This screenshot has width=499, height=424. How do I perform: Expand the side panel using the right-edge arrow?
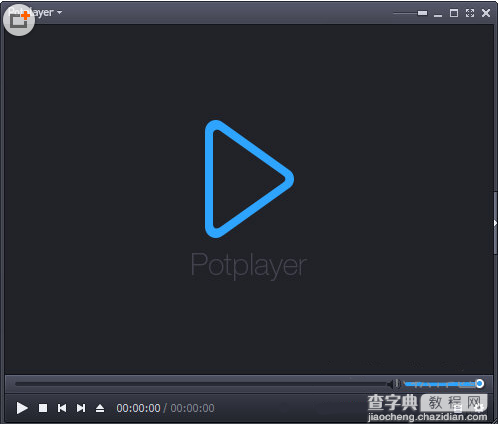click(x=495, y=223)
